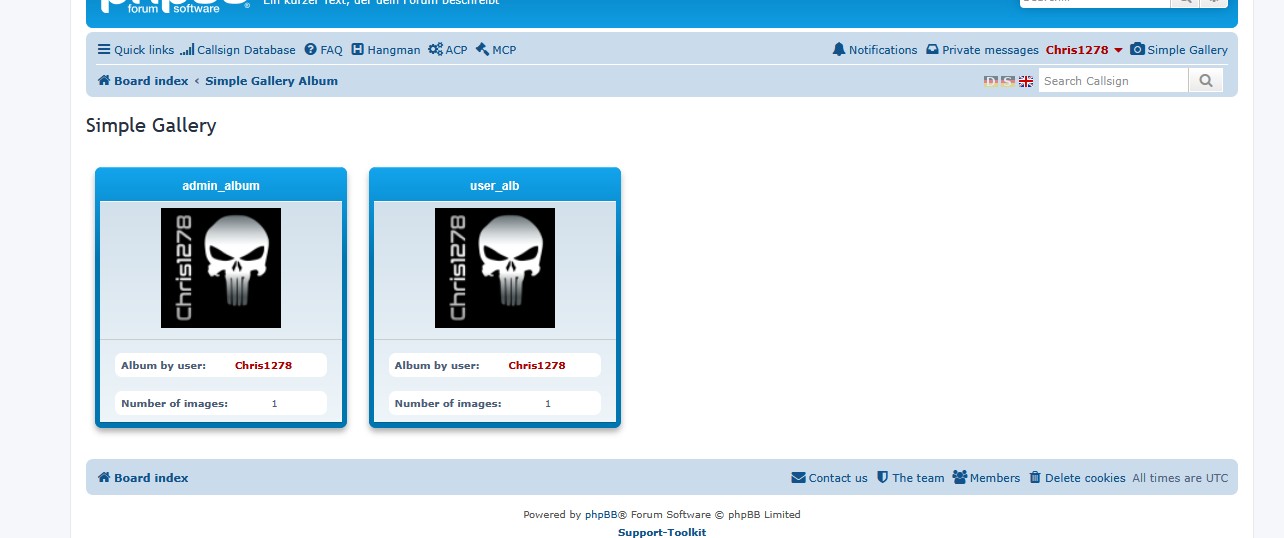The width and height of the screenshot is (1284, 538).
Task: Click the Simple Gallery Album breadcrumb
Action: [271, 81]
